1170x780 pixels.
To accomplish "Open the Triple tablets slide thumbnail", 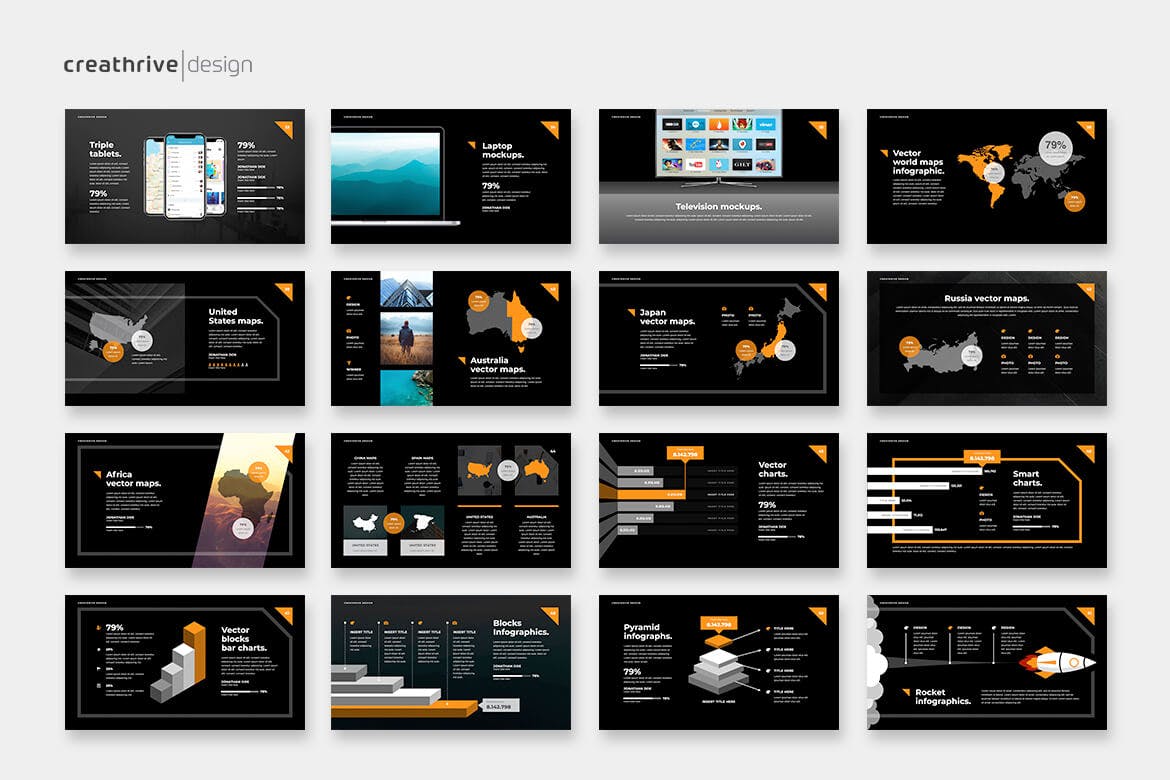I will point(184,176).
